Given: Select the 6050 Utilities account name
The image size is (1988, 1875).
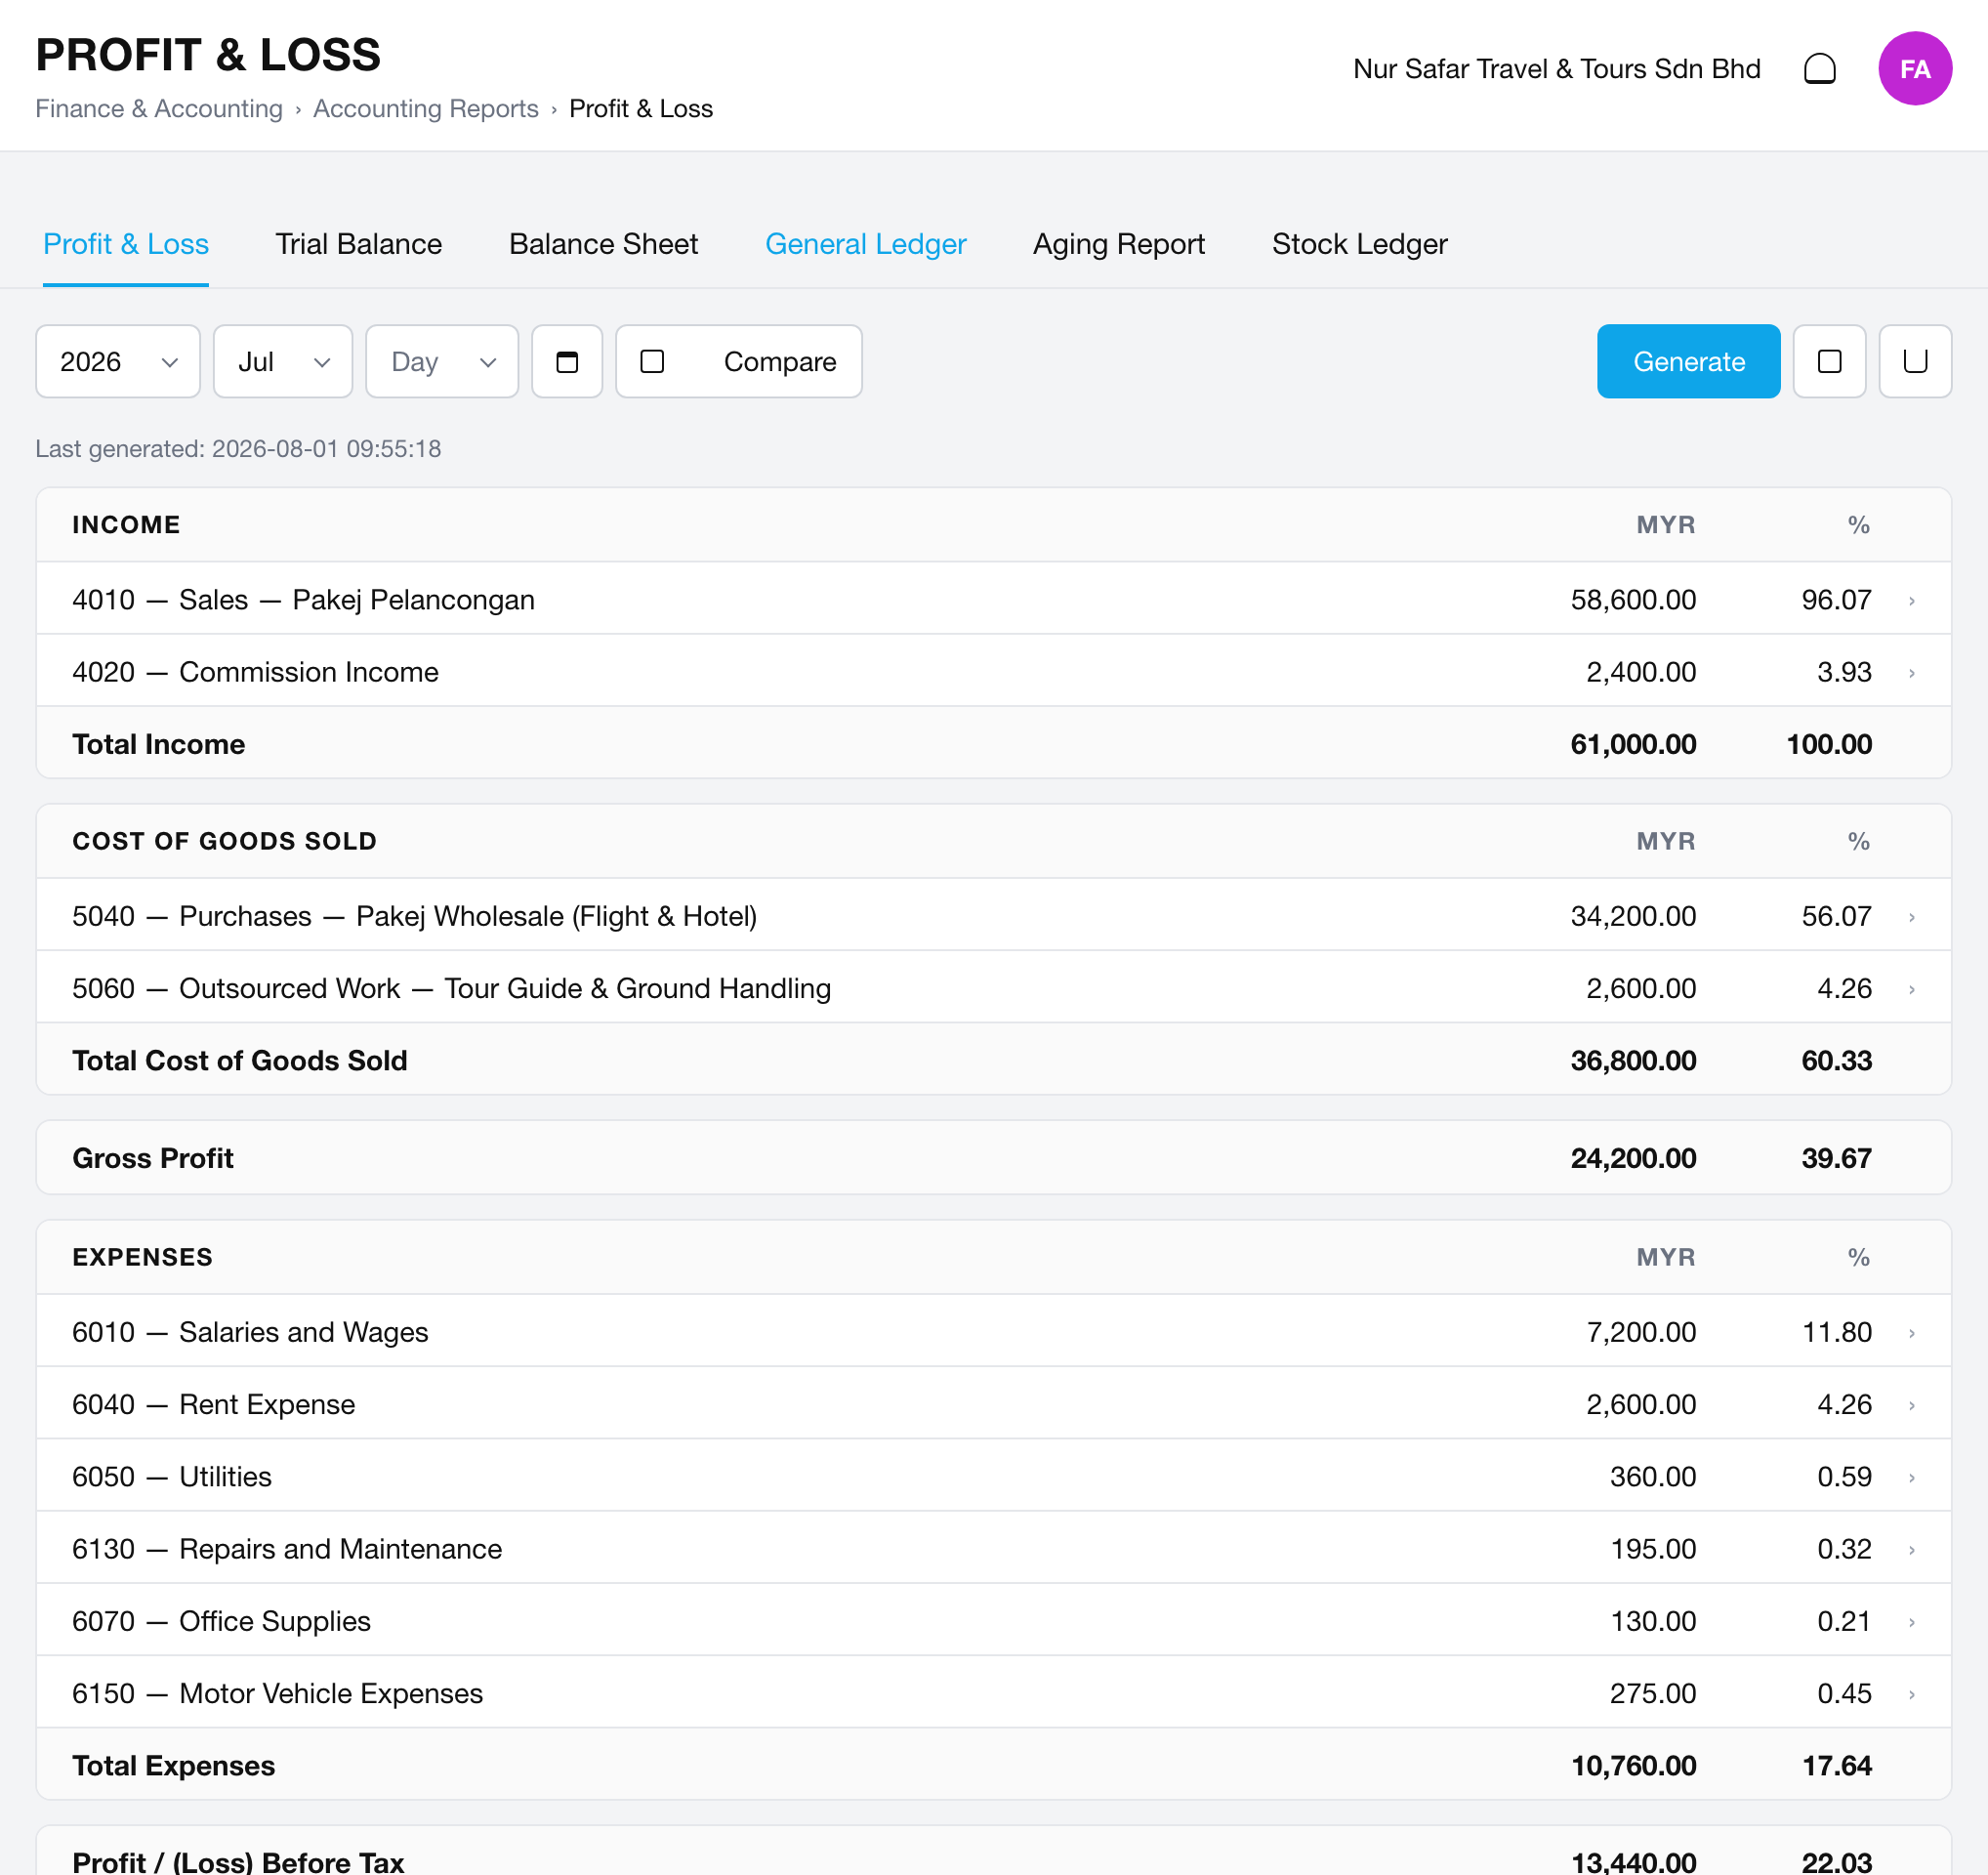Looking at the screenshot, I should [172, 1476].
